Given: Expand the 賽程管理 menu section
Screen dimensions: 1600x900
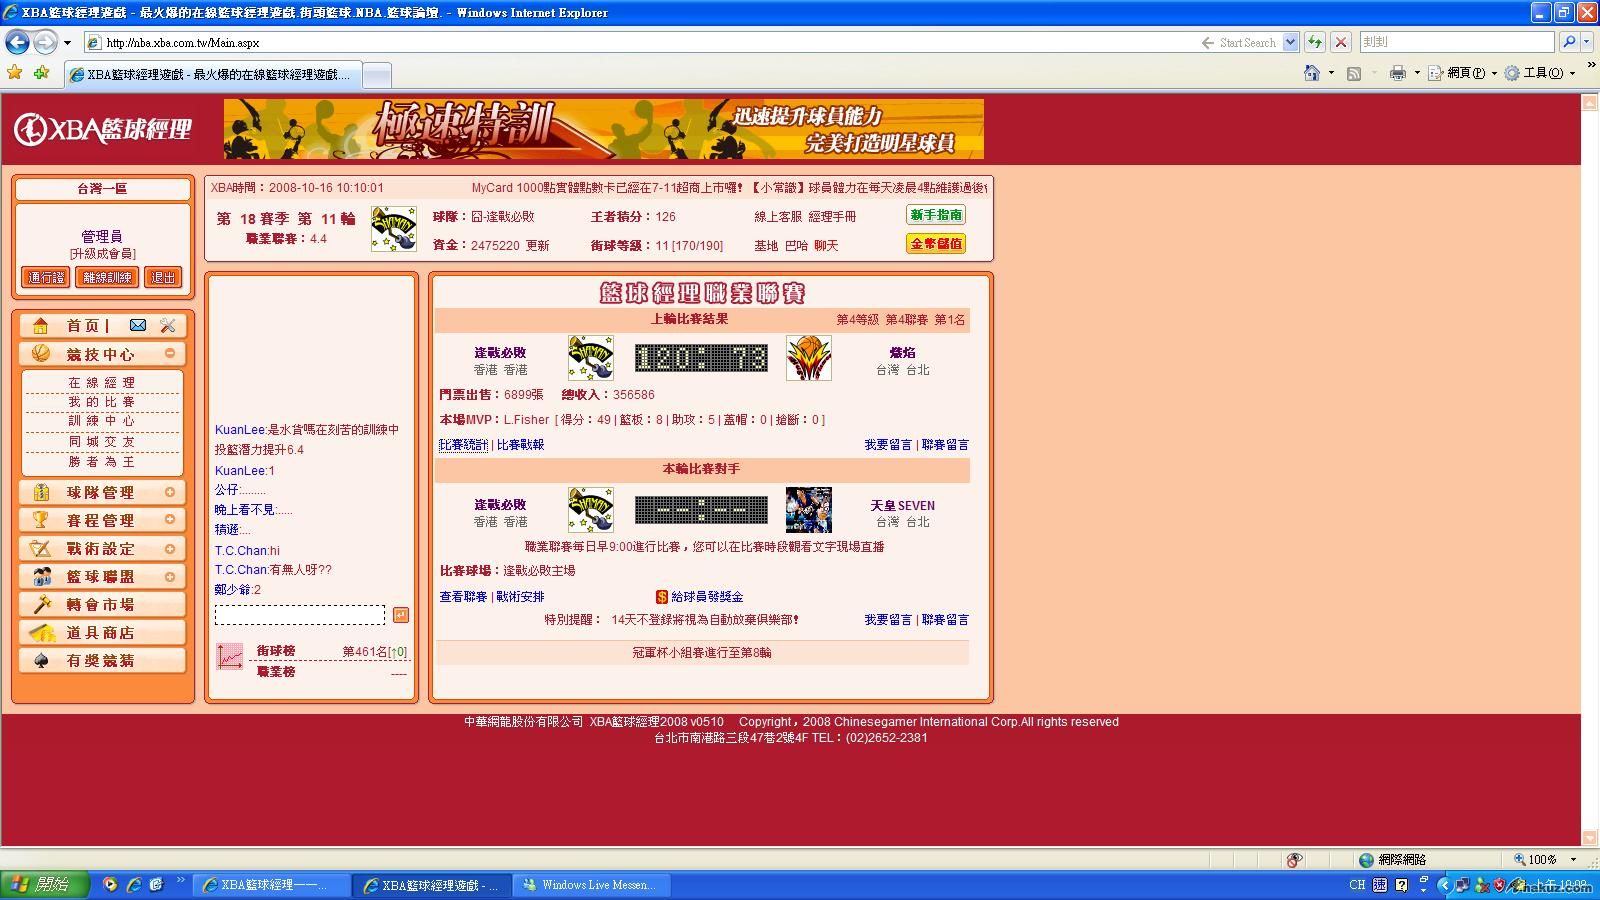Looking at the screenshot, I should [170, 520].
